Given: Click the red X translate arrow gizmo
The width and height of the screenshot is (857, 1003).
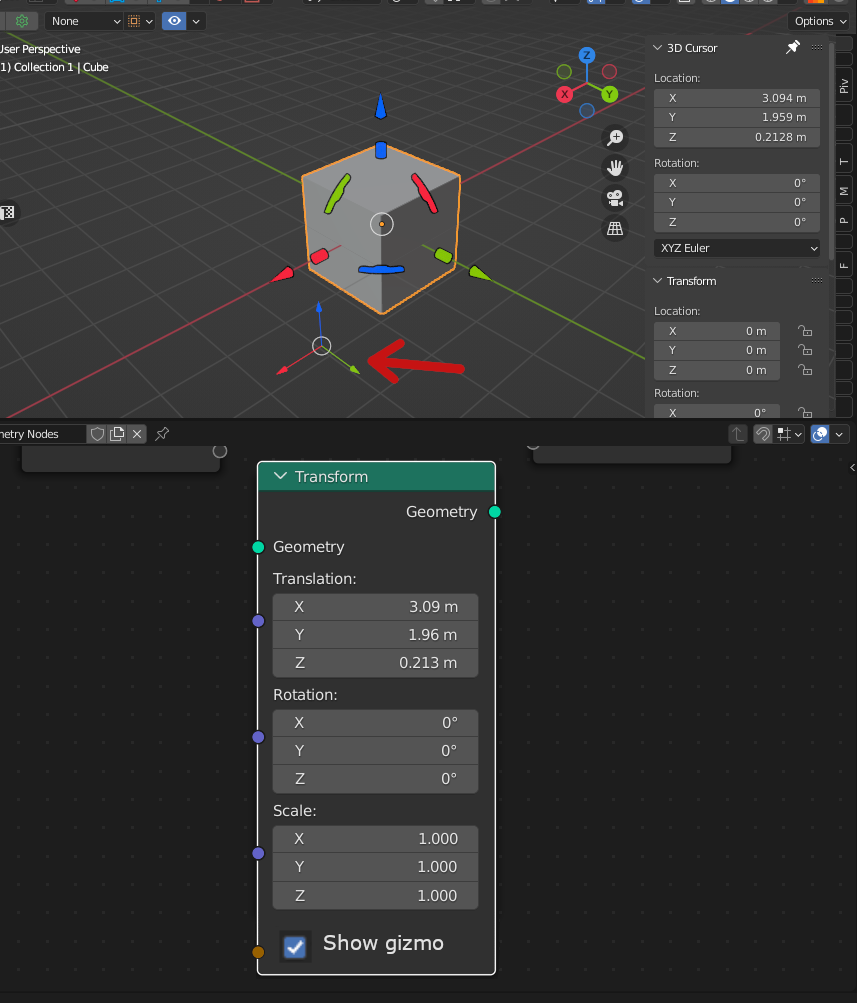Looking at the screenshot, I should 283,275.
